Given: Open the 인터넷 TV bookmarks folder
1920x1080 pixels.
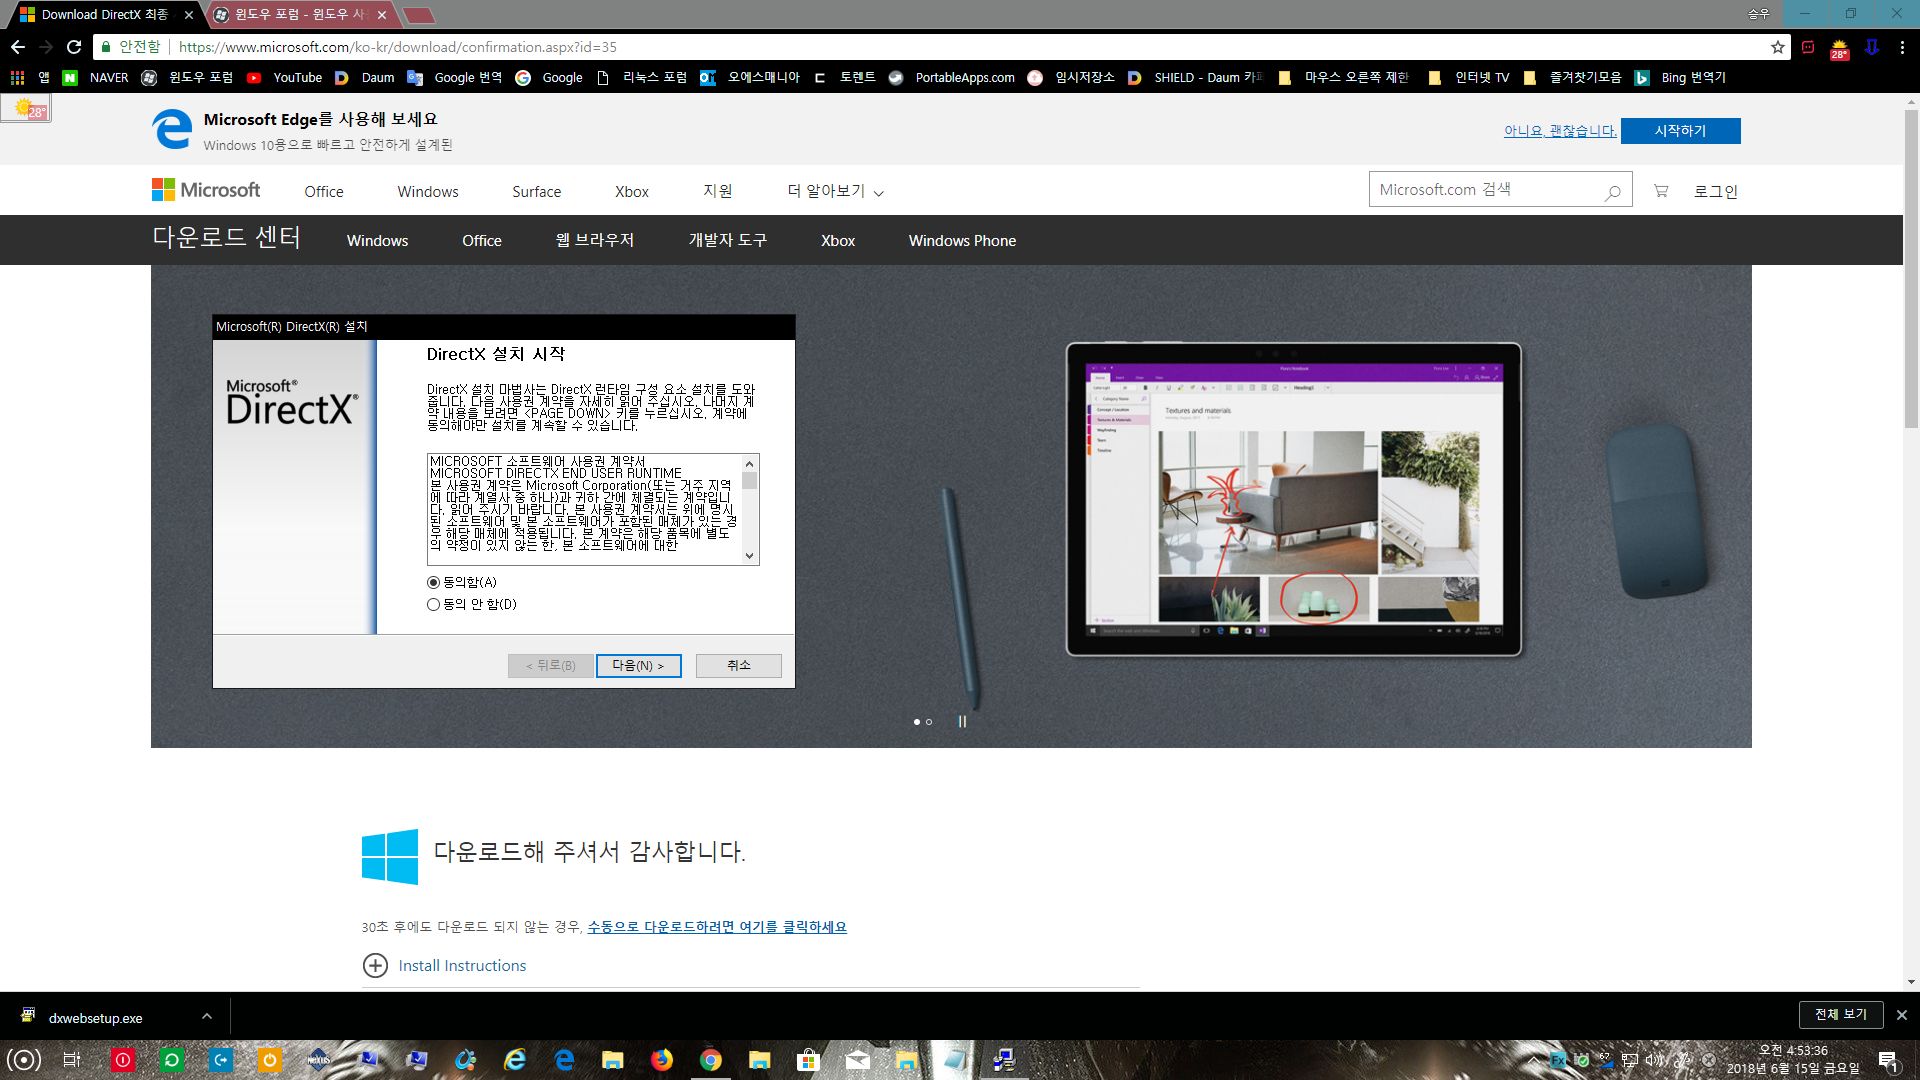Looking at the screenshot, I should (x=1469, y=77).
